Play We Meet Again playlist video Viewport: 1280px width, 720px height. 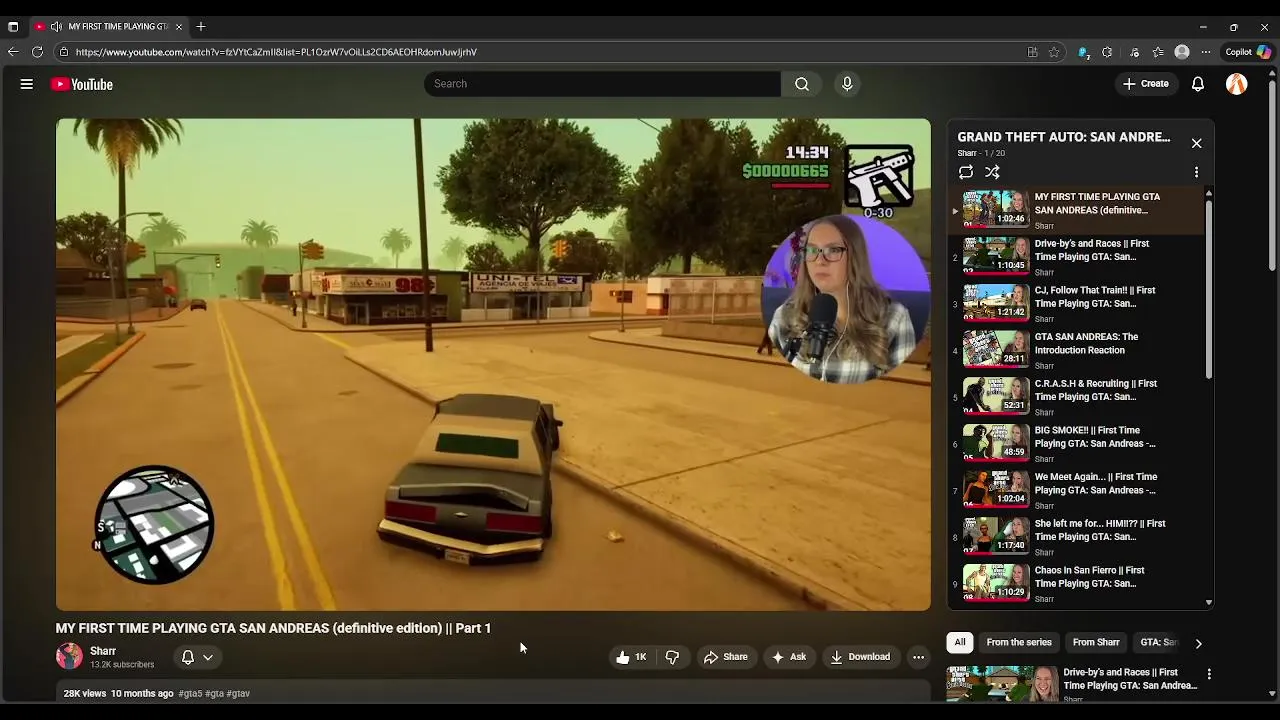pyautogui.click(x=1078, y=491)
